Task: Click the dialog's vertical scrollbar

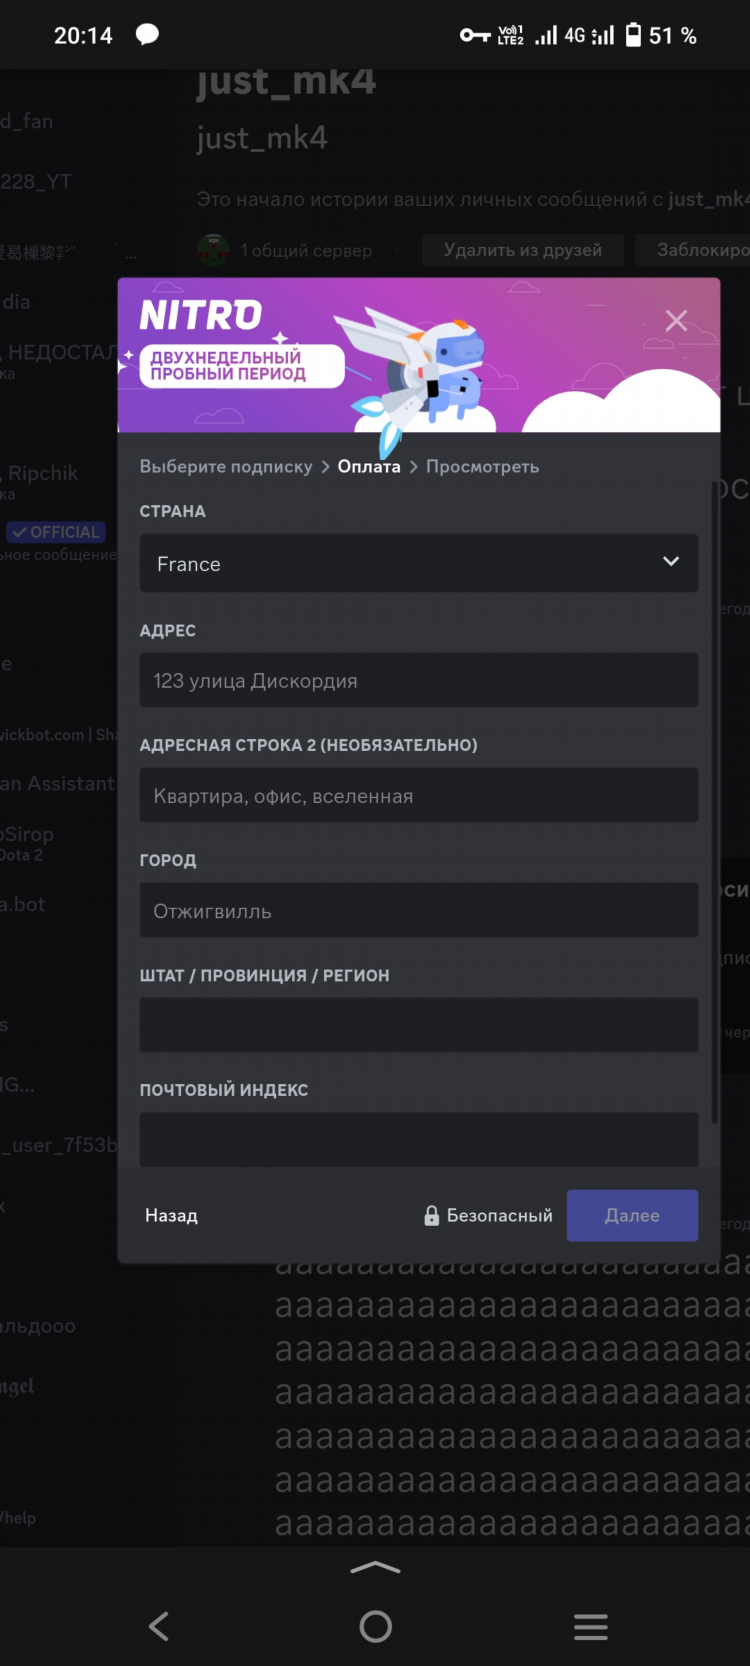Action: coord(714,800)
